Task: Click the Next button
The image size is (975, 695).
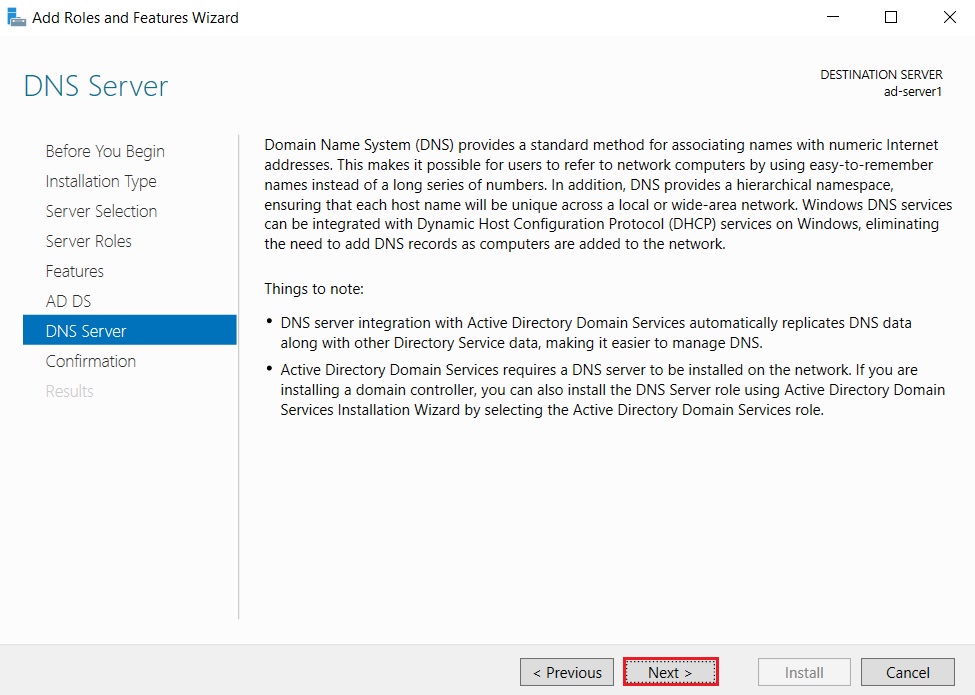Action: tap(670, 671)
